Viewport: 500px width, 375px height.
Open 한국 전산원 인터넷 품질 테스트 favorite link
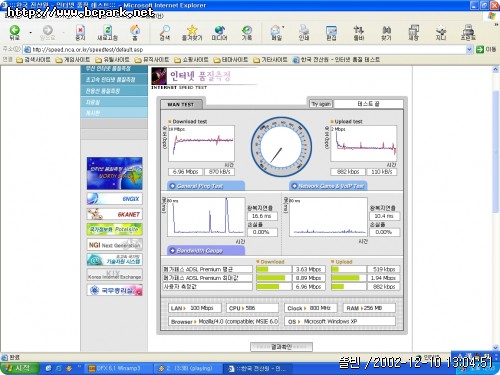tap(336, 60)
